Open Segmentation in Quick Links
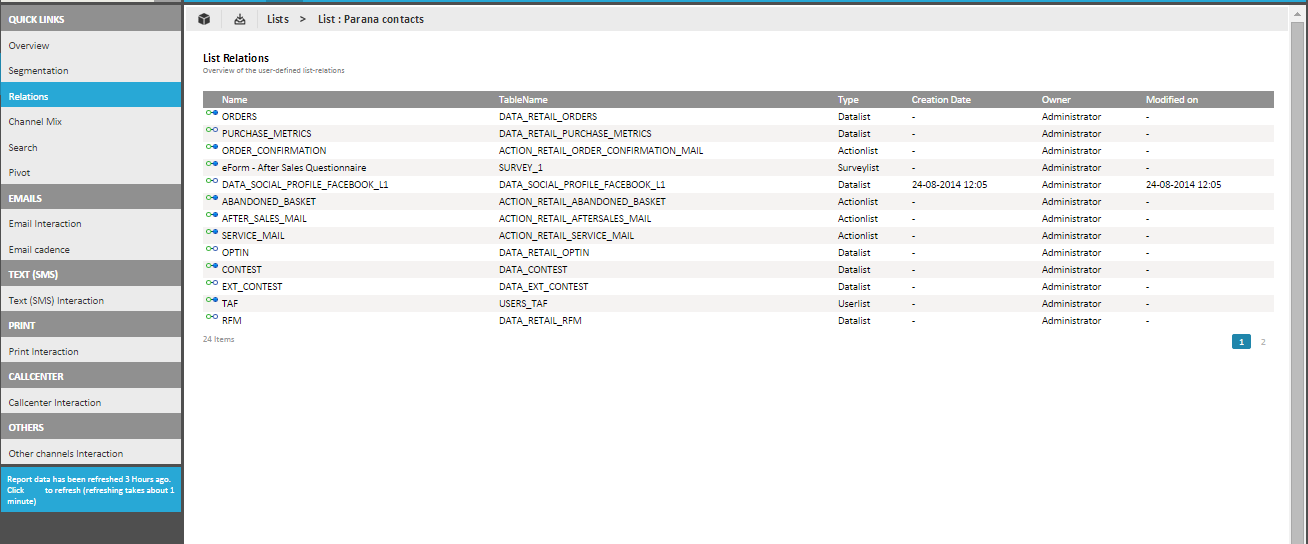This screenshot has height=544, width=1308. click(39, 71)
